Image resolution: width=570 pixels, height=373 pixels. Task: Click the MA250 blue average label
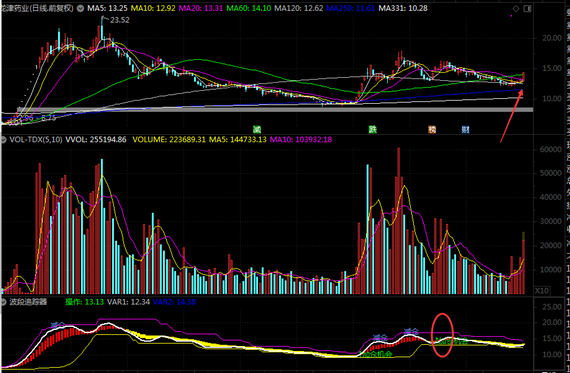pos(350,8)
